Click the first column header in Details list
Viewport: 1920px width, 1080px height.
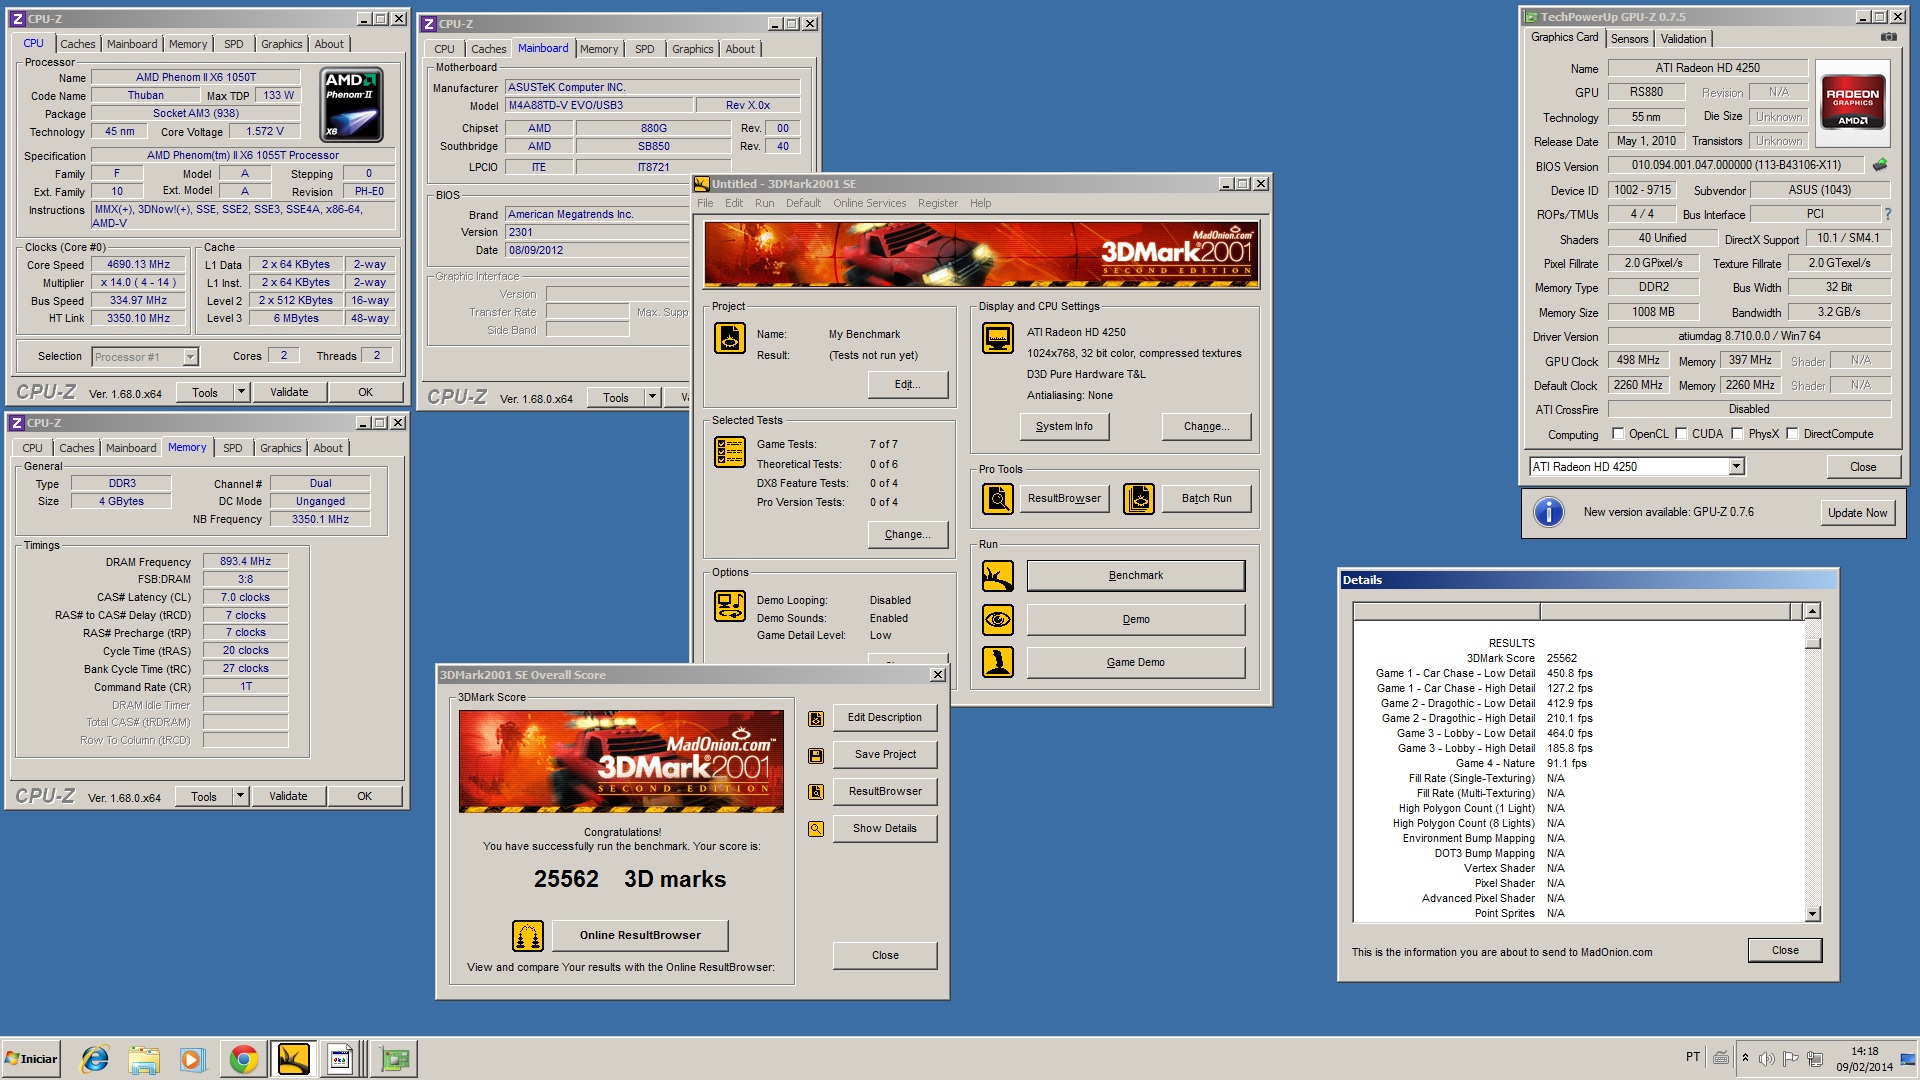tap(1446, 611)
